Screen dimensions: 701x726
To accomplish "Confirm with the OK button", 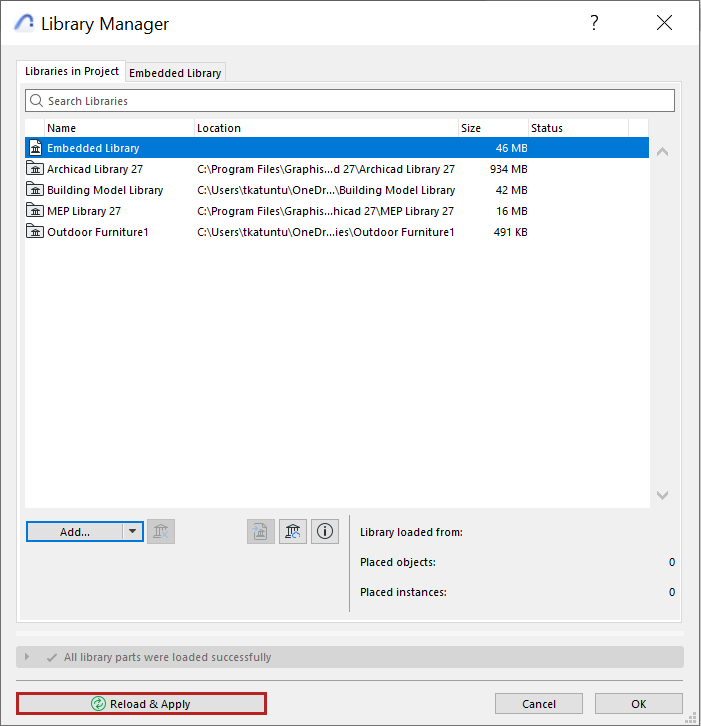I will tap(638, 704).
